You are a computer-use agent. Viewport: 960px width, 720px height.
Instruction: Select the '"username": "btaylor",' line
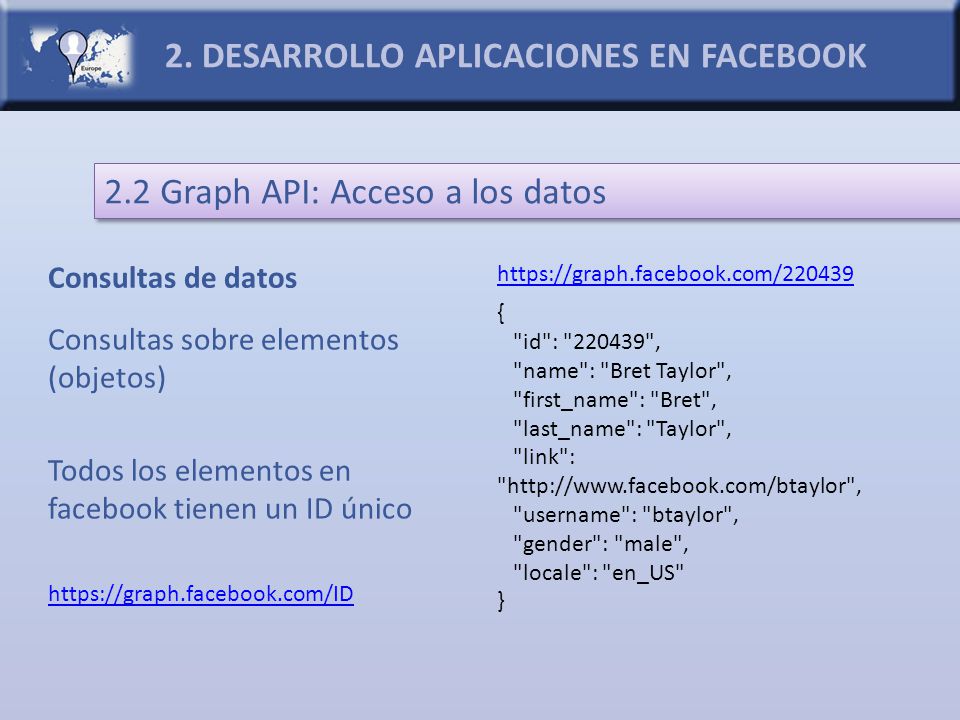626,515
